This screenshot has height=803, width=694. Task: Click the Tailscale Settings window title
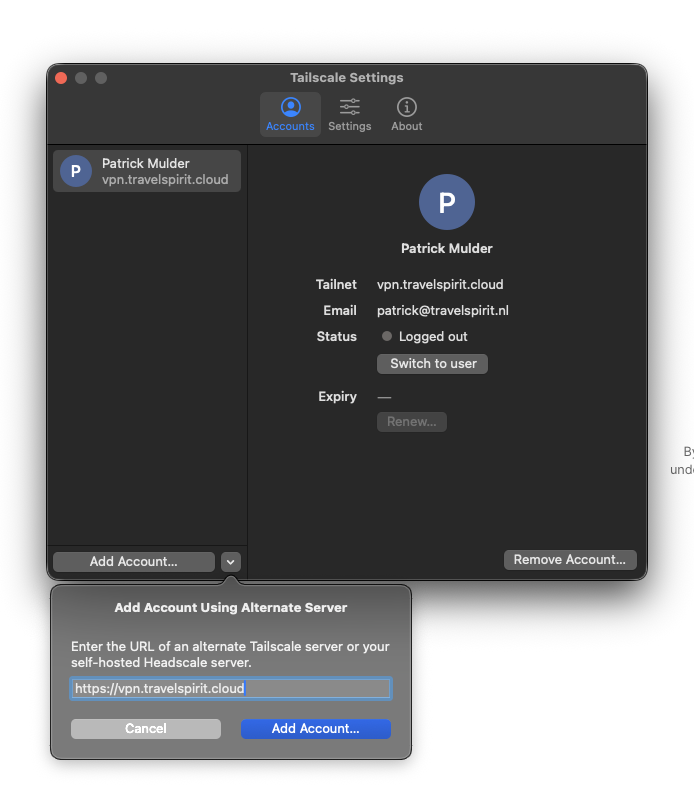click(x=347, y=78)
